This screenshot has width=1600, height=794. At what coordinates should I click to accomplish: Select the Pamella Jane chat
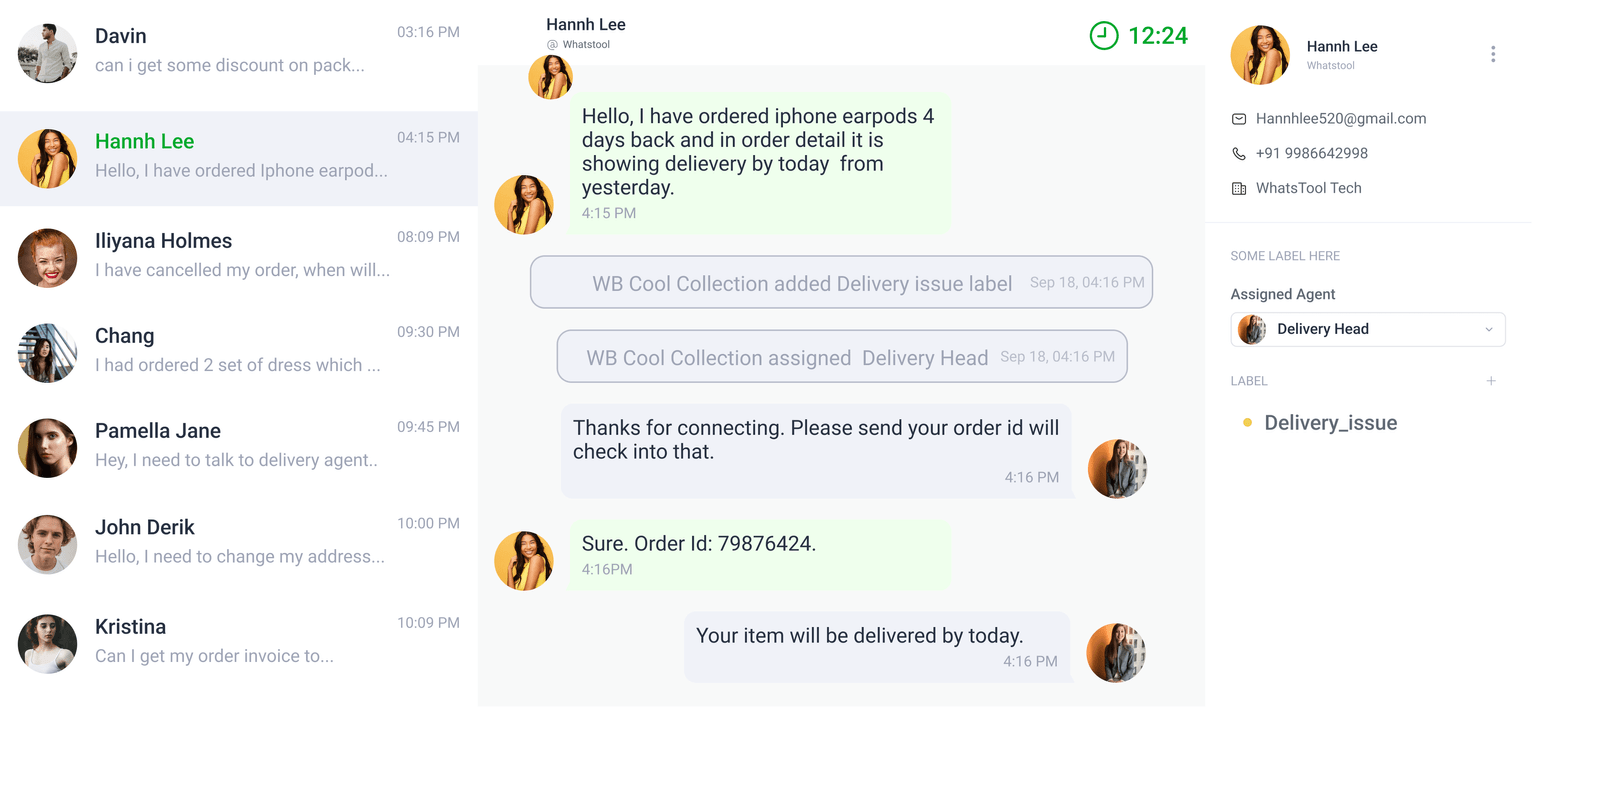[x=238, y=446]
